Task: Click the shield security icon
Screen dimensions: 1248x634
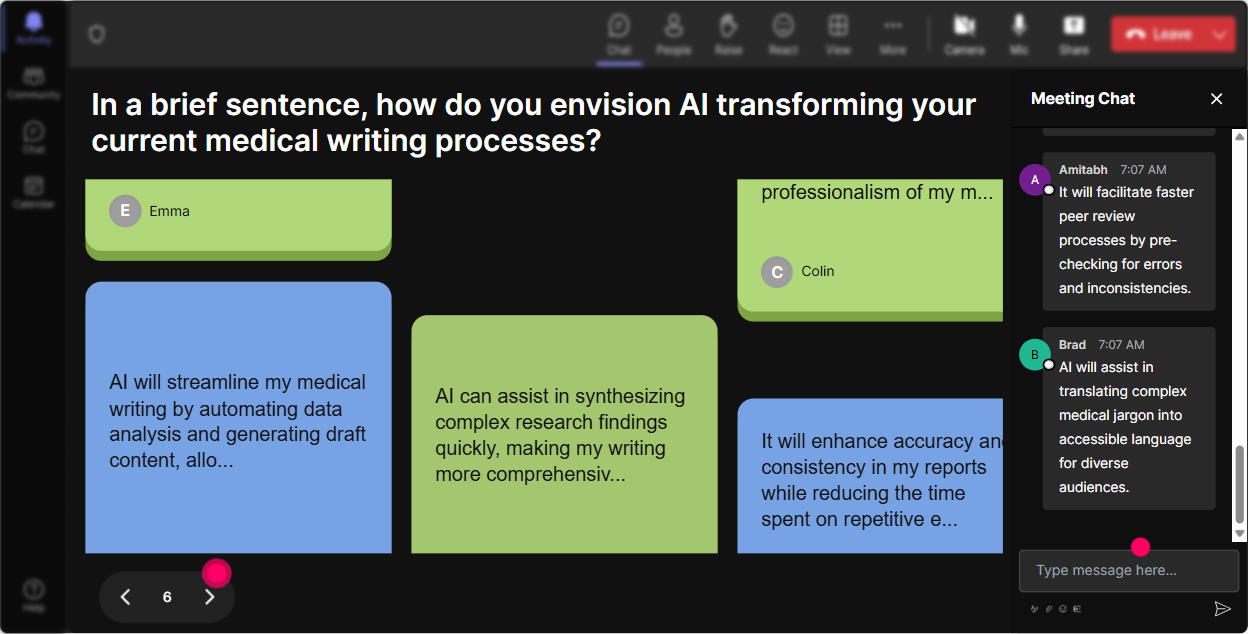Action: (96, 34)
